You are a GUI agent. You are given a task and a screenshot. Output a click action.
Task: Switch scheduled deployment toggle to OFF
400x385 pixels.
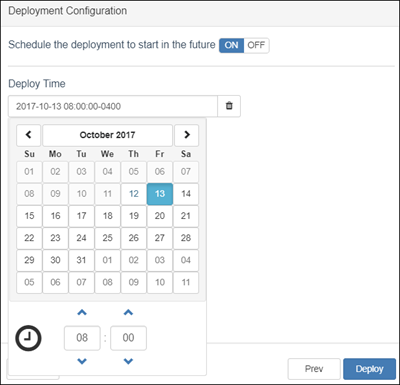point(256,45)
